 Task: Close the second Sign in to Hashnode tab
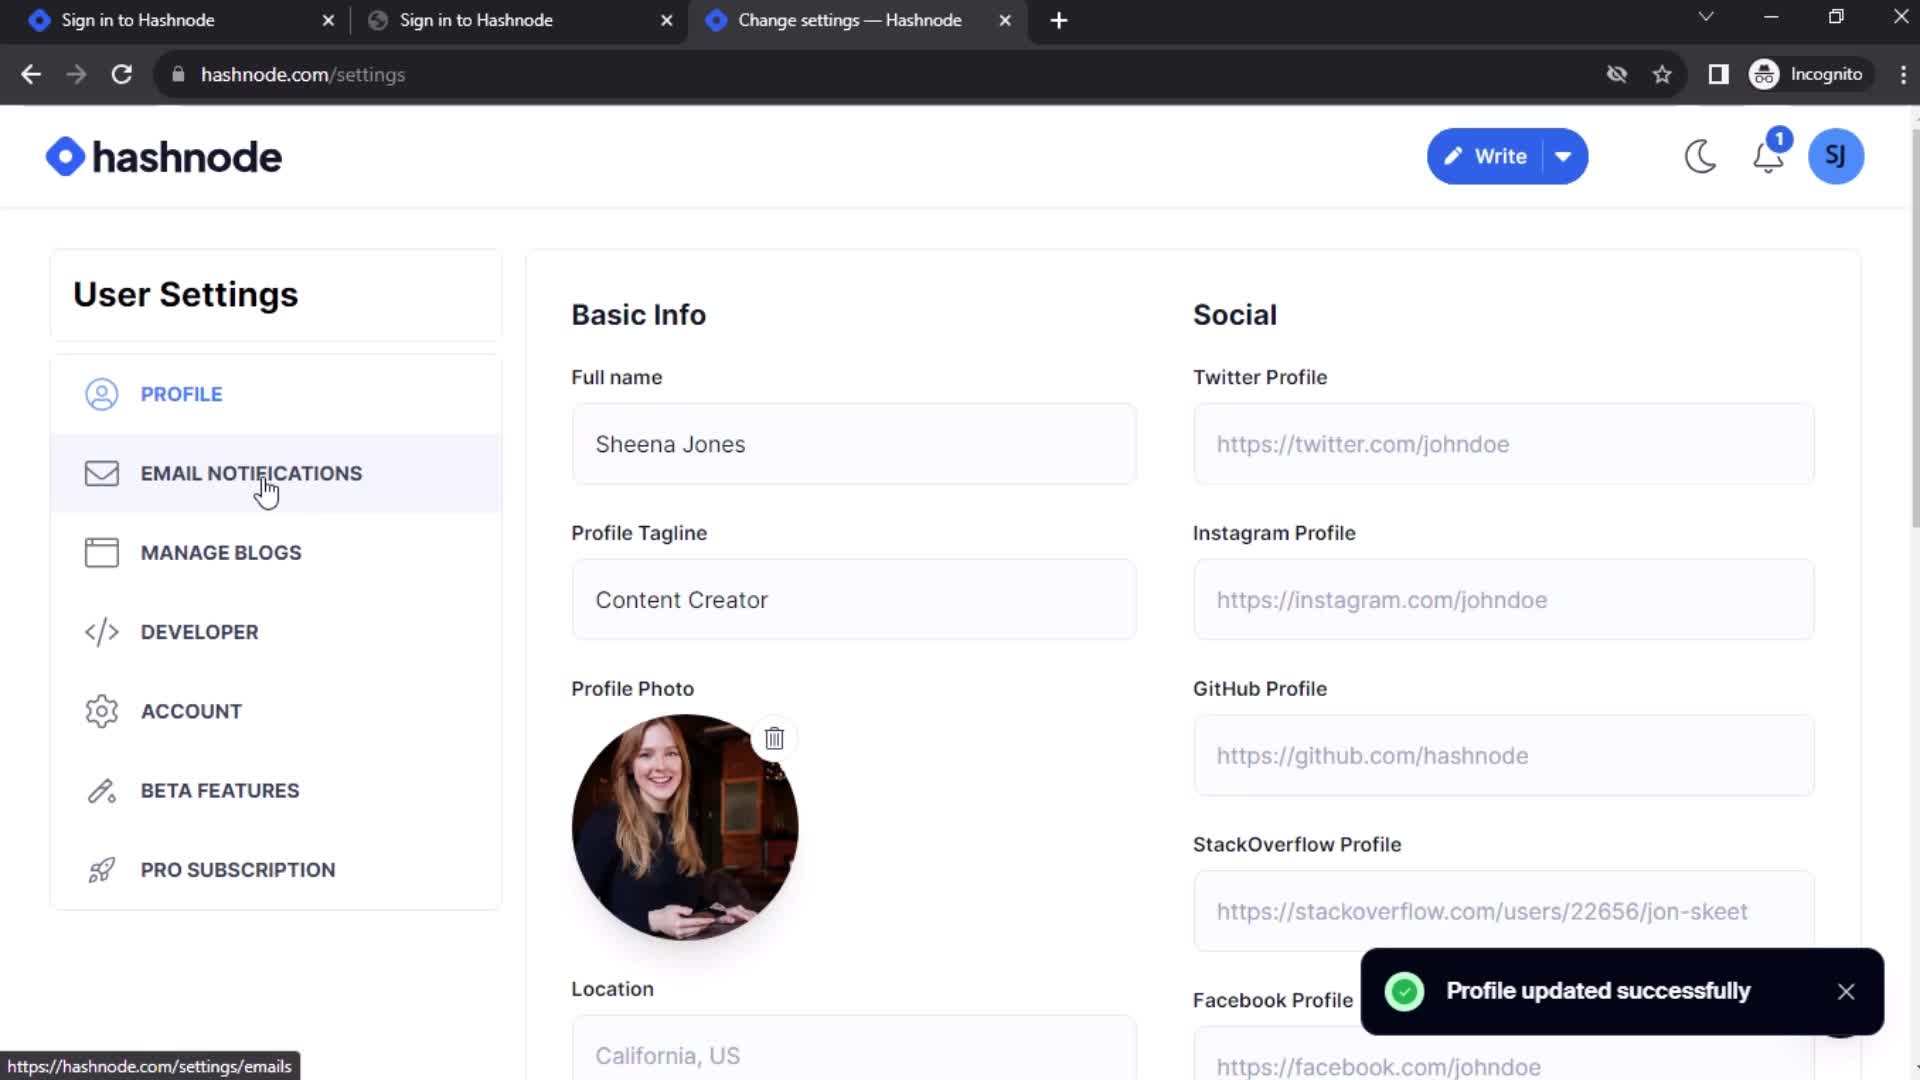(667, 20)
